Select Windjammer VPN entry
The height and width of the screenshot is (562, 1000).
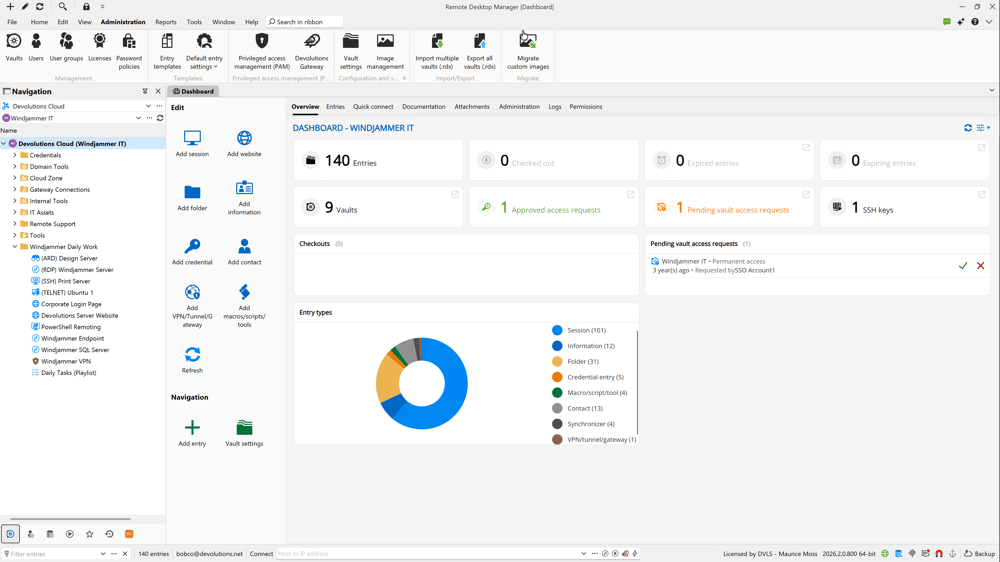click(66, 361)
